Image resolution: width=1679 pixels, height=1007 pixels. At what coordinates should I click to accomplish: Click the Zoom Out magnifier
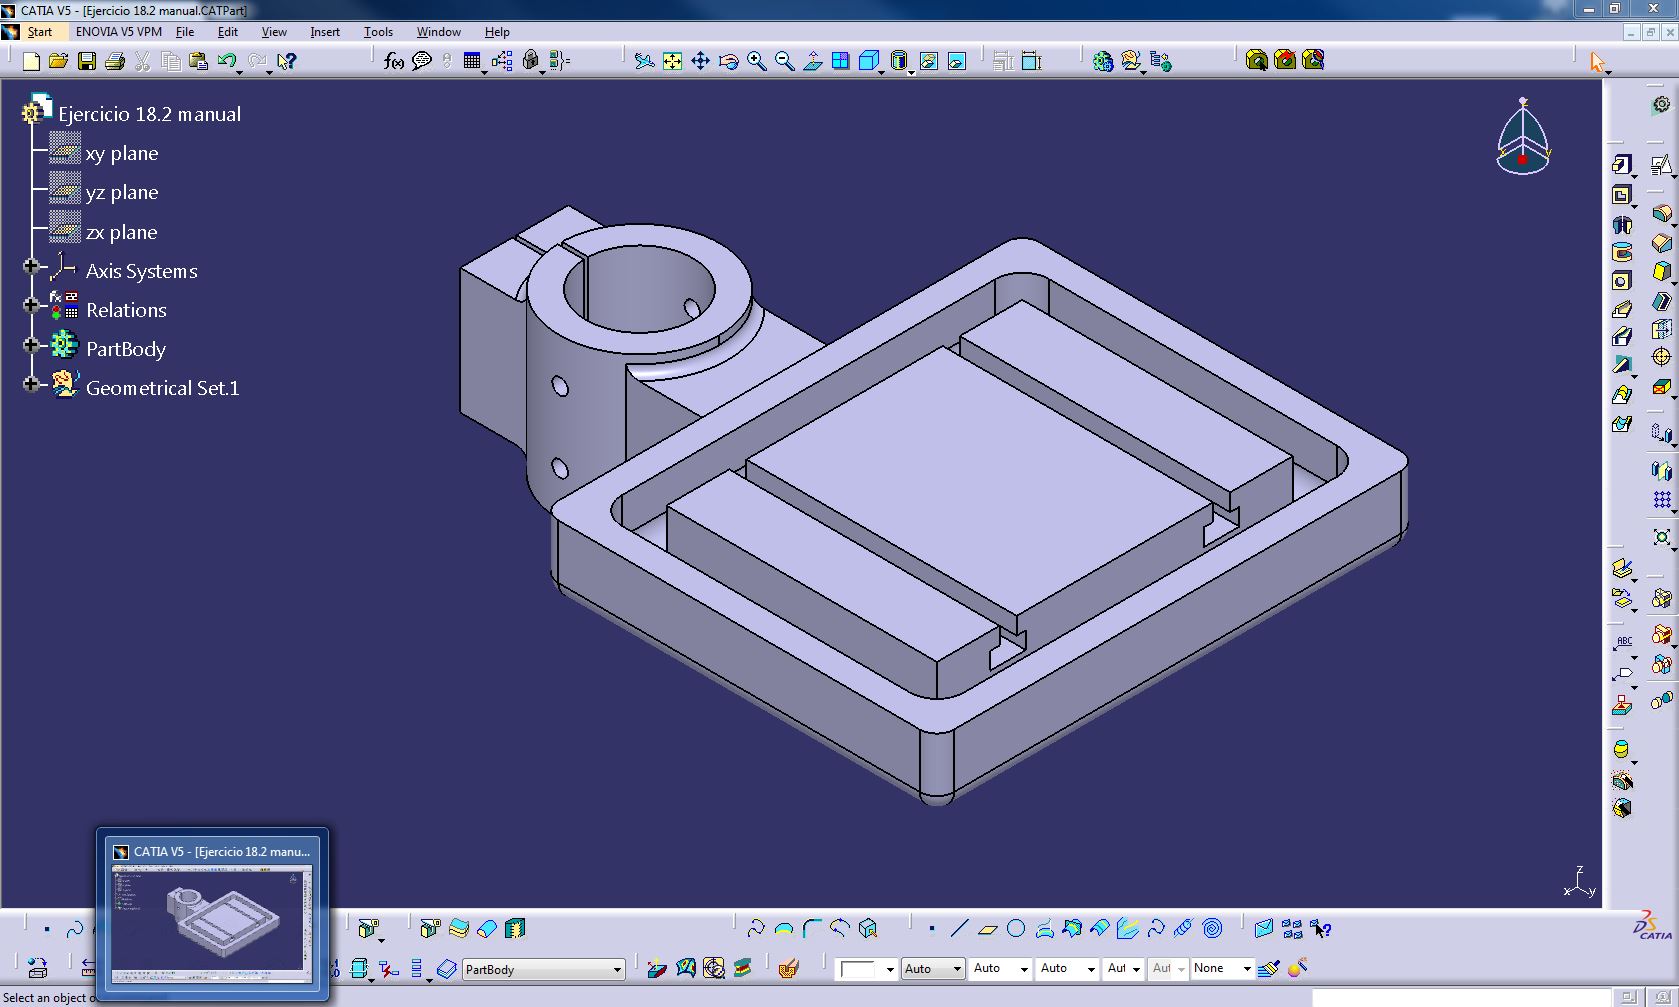pyautogui.click(x=785, y=62)
